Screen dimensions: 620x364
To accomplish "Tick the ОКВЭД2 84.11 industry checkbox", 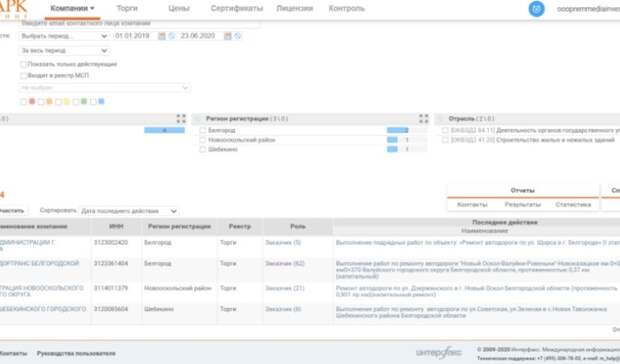I will click(x=445, y=130).
